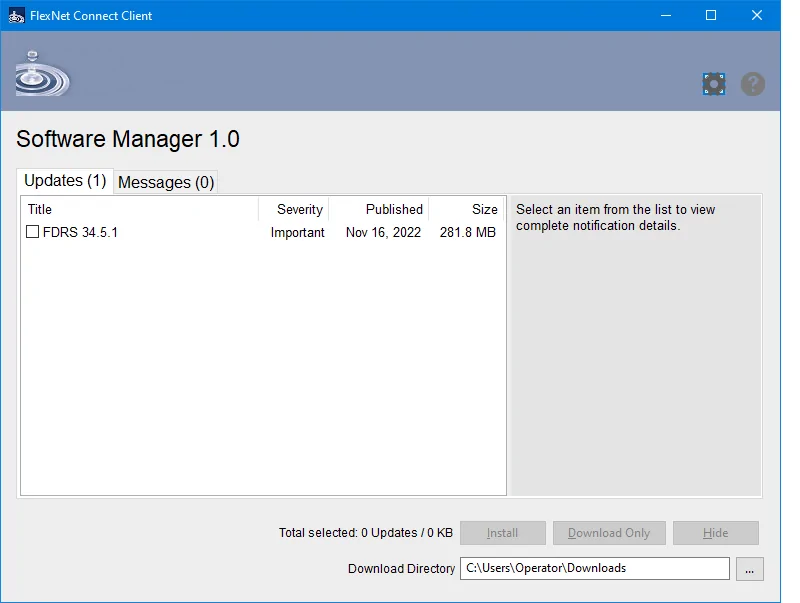The height and width of the screenshot is (603, 800).
Task: Click into the Download Directory path field
Action: [x=594, y=568]
